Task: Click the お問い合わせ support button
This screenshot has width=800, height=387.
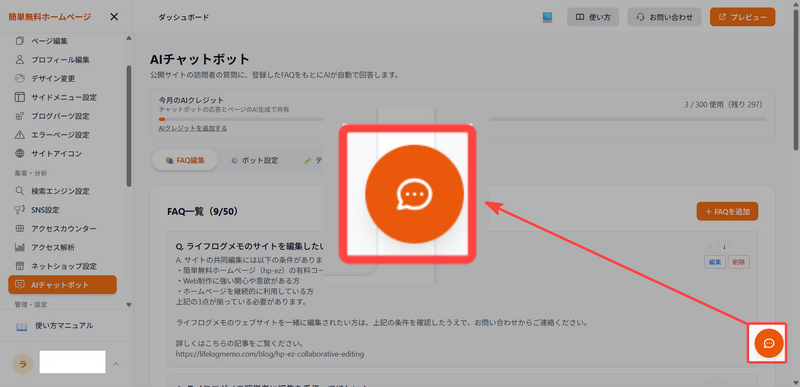Action: click(664, 17)
